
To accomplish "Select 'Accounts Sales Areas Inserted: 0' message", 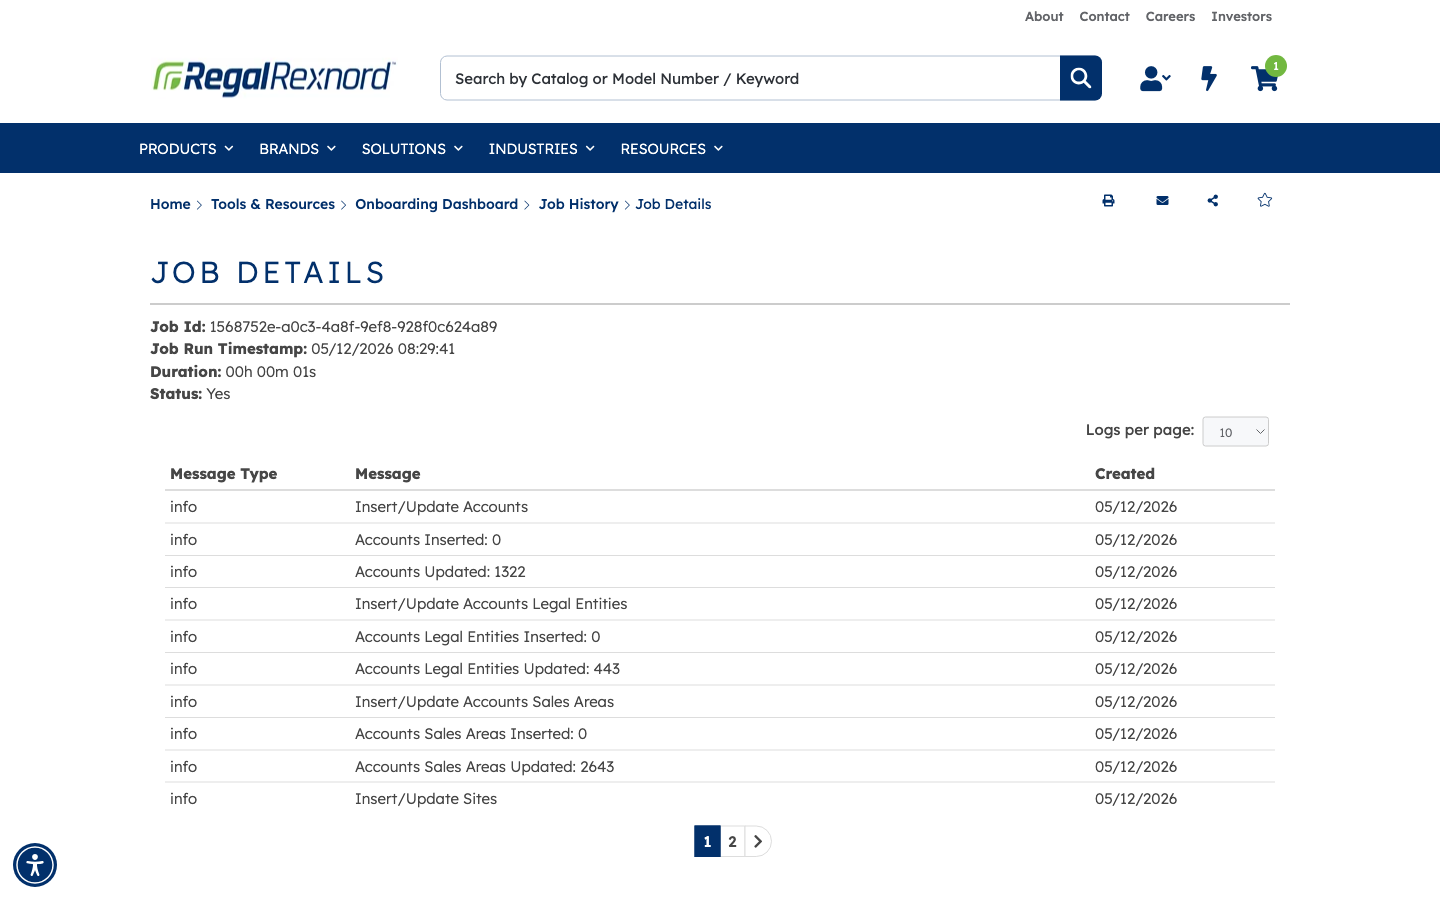I will click(471, 734).
